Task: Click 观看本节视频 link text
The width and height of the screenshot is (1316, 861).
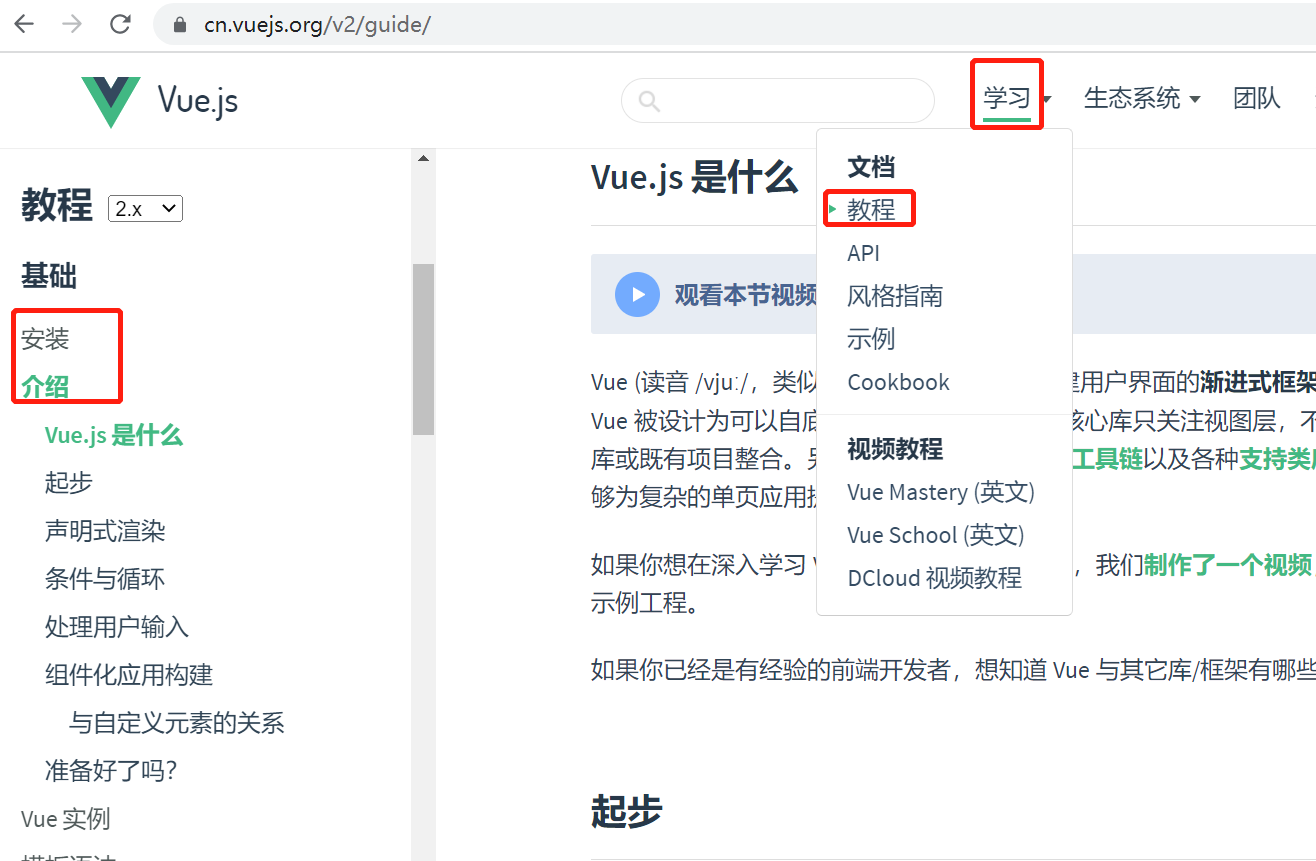Action: 746,295
